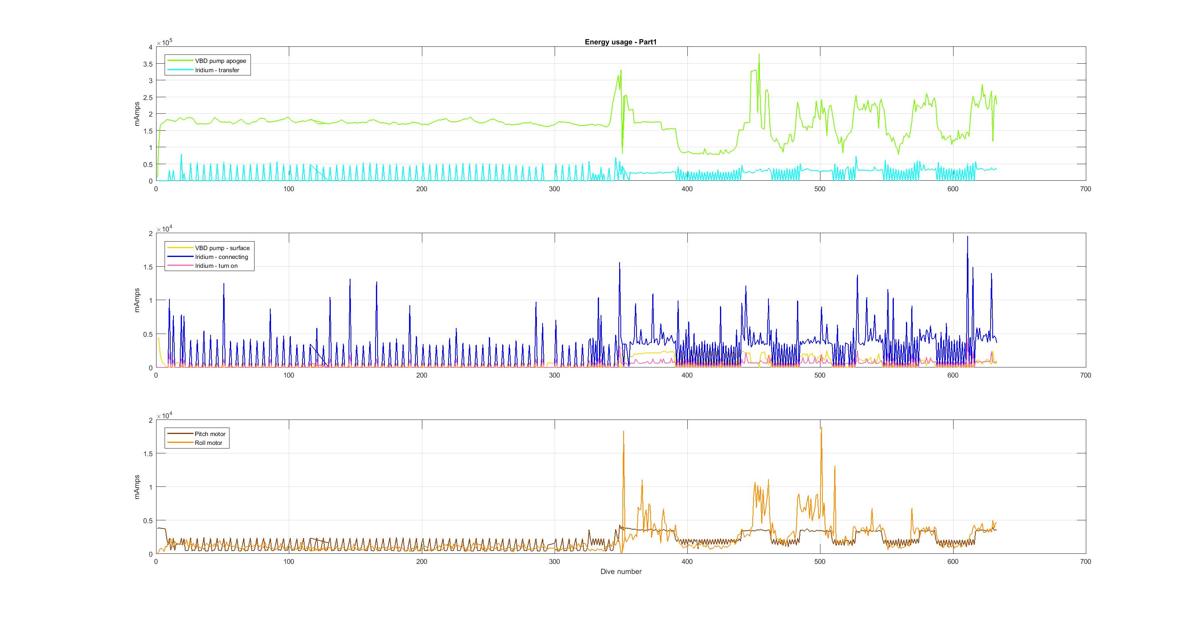Image resolution: width=1200 pixels, height=622 pixels.
Task: Click the '3.5' y-axis tick label
Action: point(148,64)
